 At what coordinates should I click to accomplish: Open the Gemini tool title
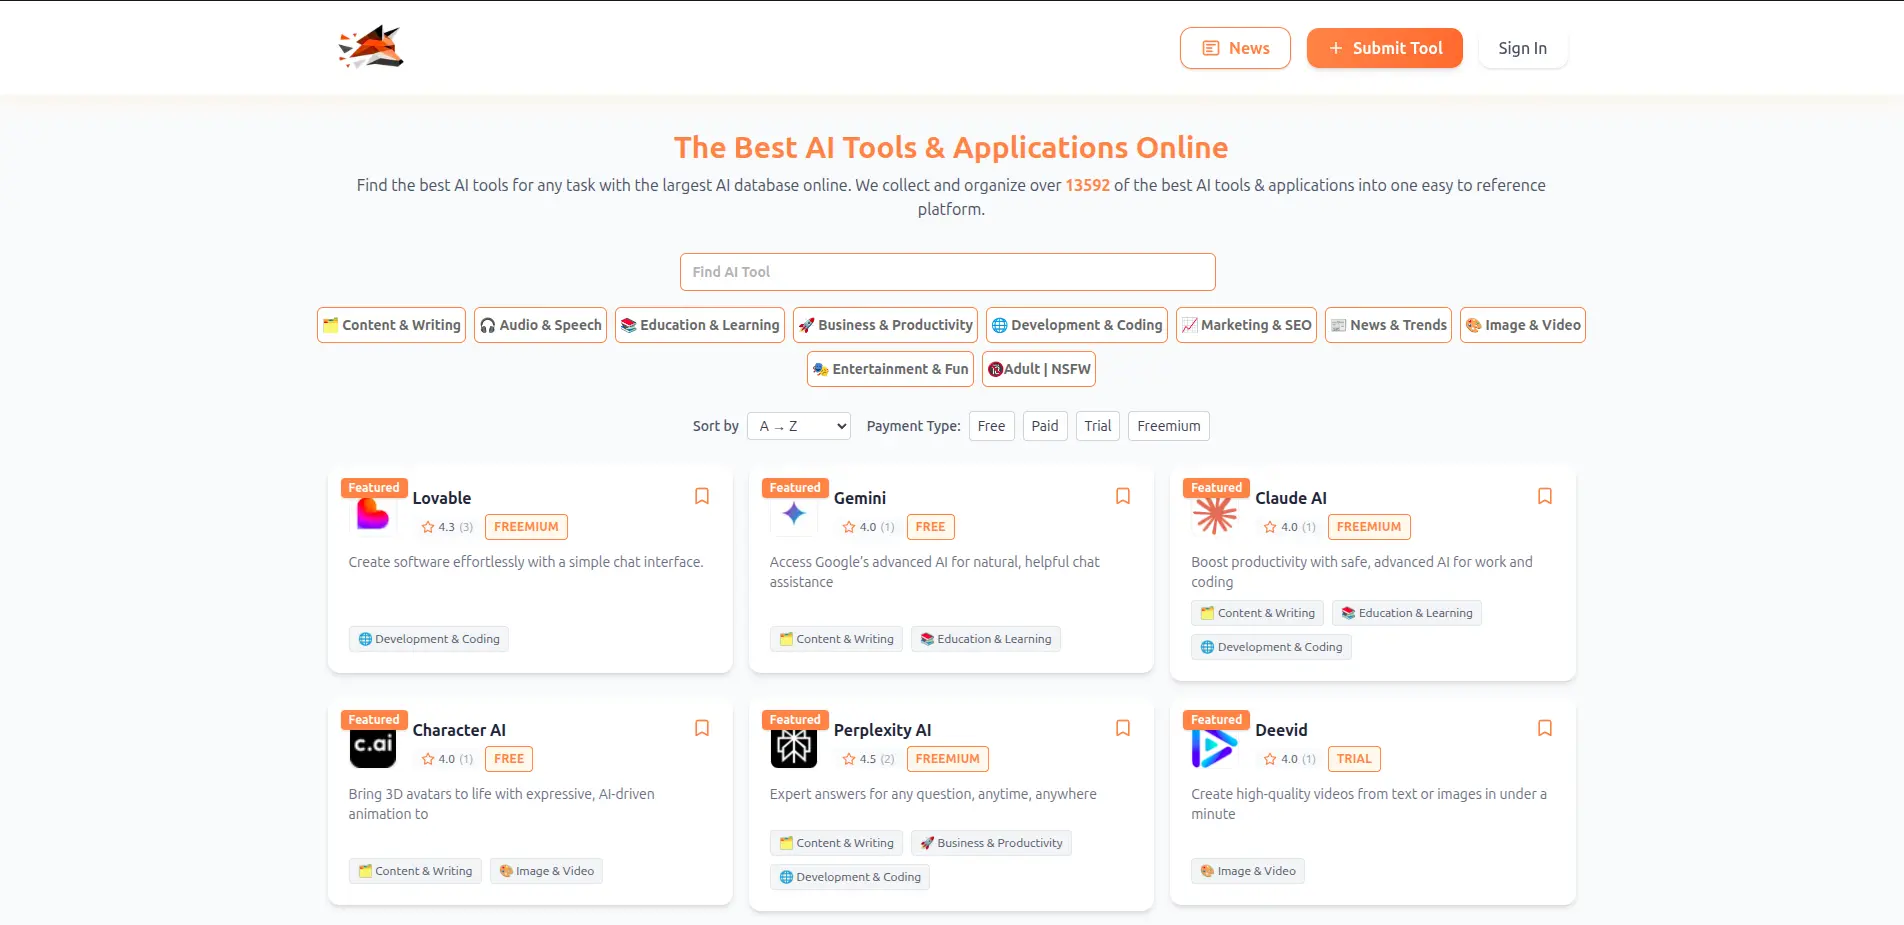pyautogui.click(x=860, y=498)
